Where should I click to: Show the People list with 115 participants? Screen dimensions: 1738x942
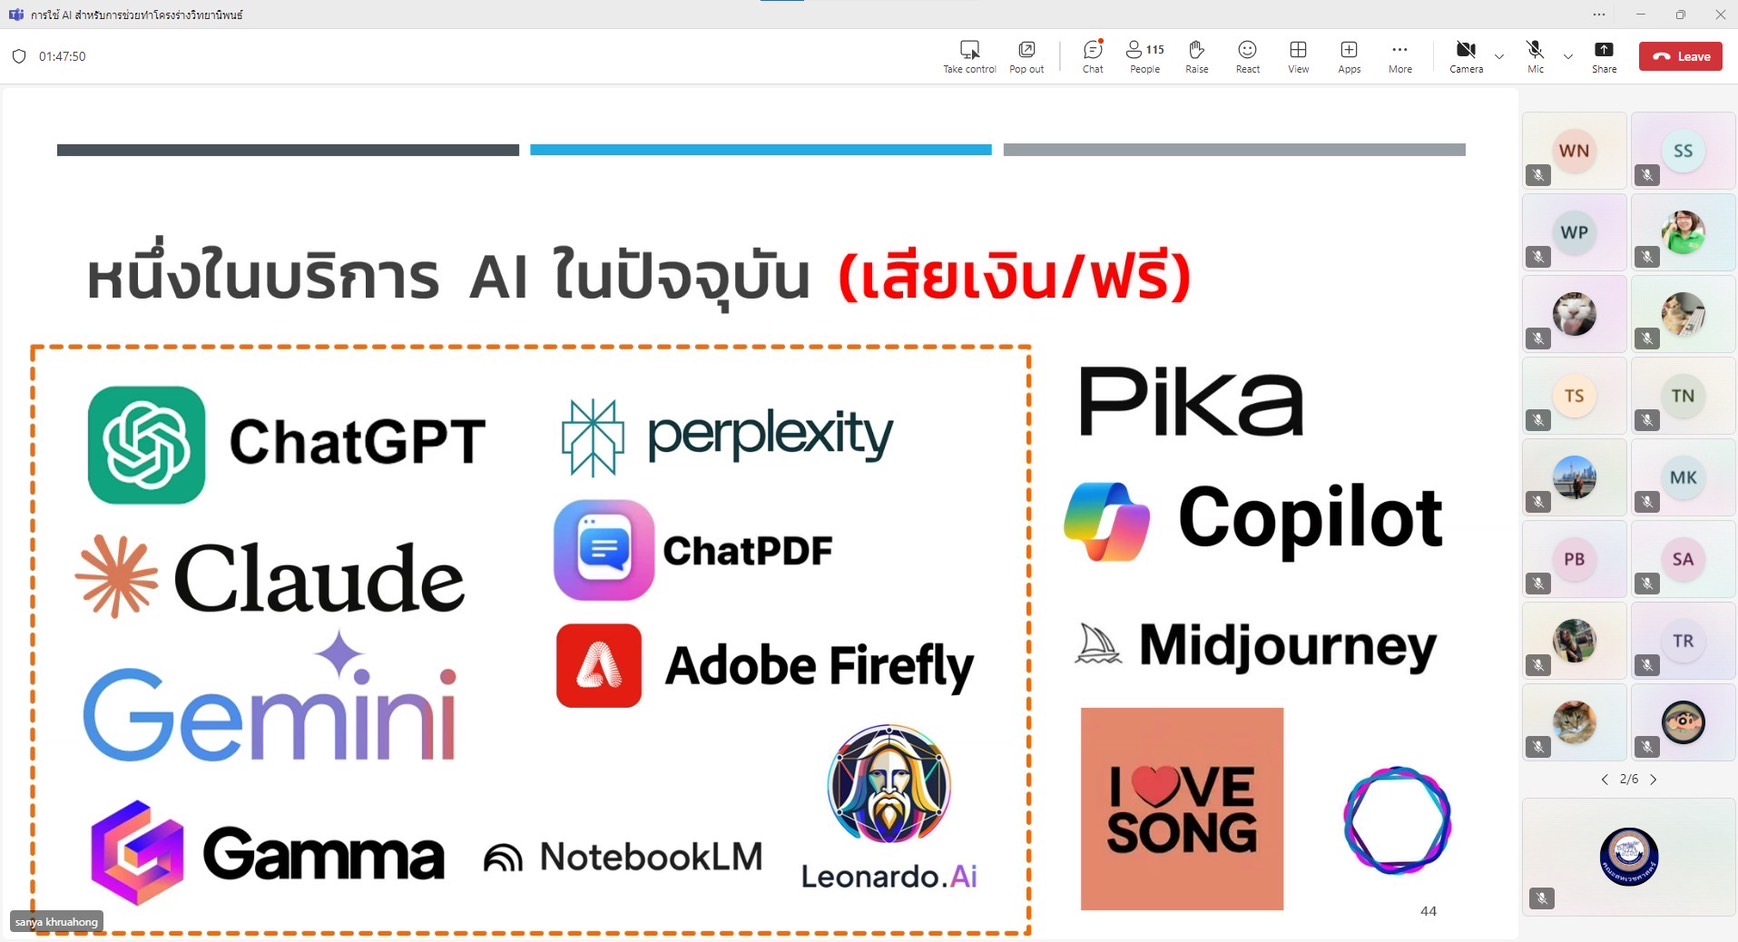[1145, 57]
